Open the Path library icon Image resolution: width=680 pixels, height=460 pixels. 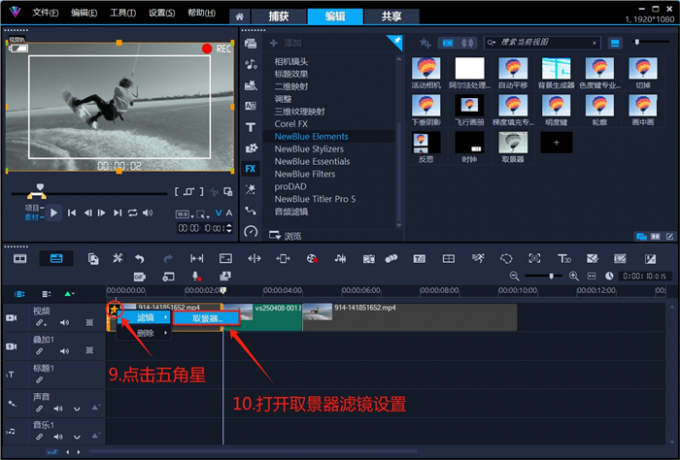[251, 211]
